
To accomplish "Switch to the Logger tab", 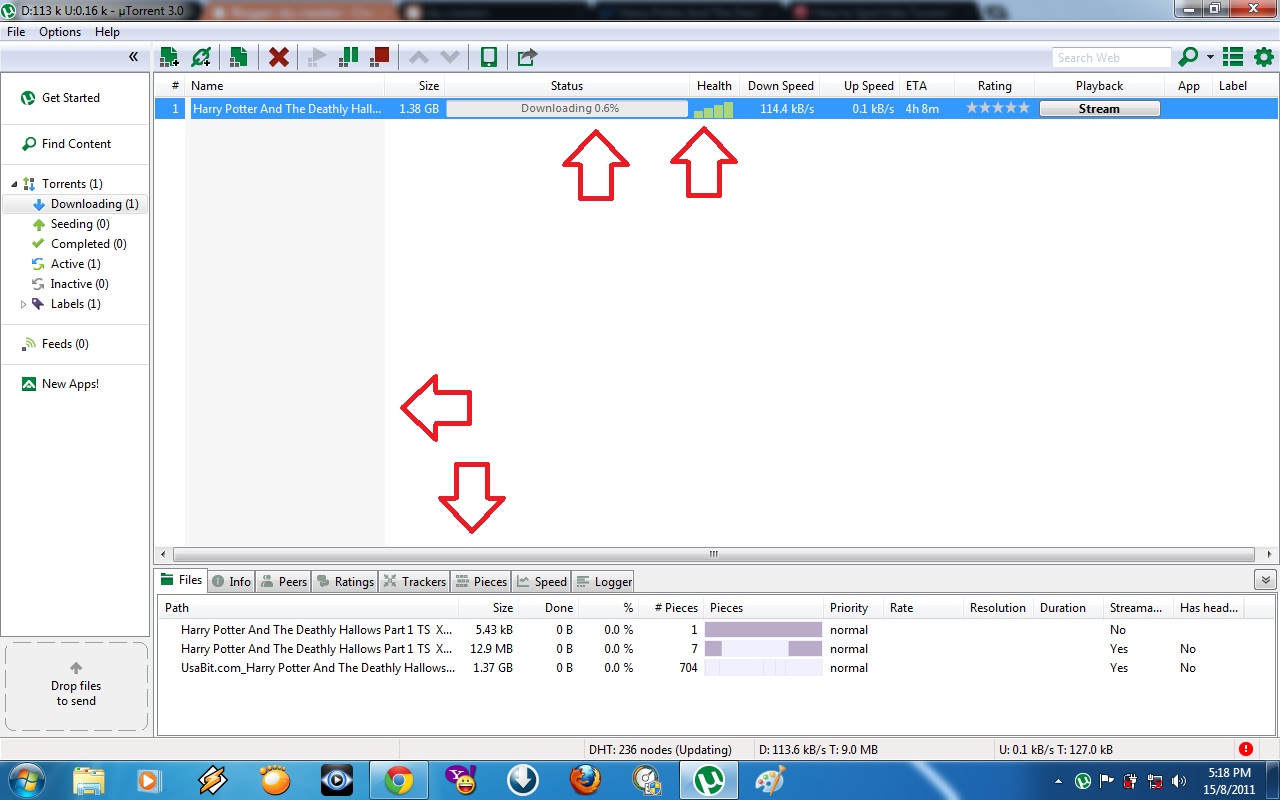I will (603, 581).
